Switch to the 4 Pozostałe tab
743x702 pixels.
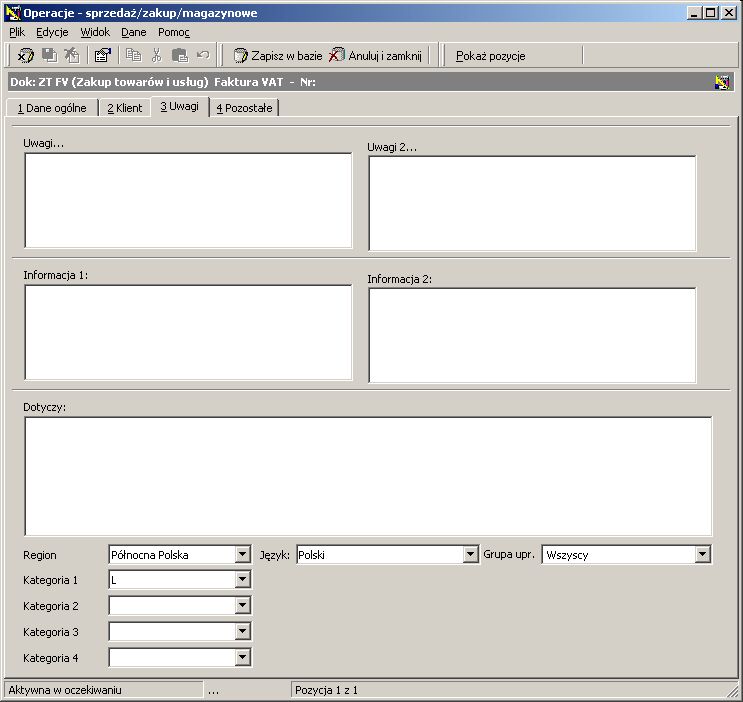(244, 108)
